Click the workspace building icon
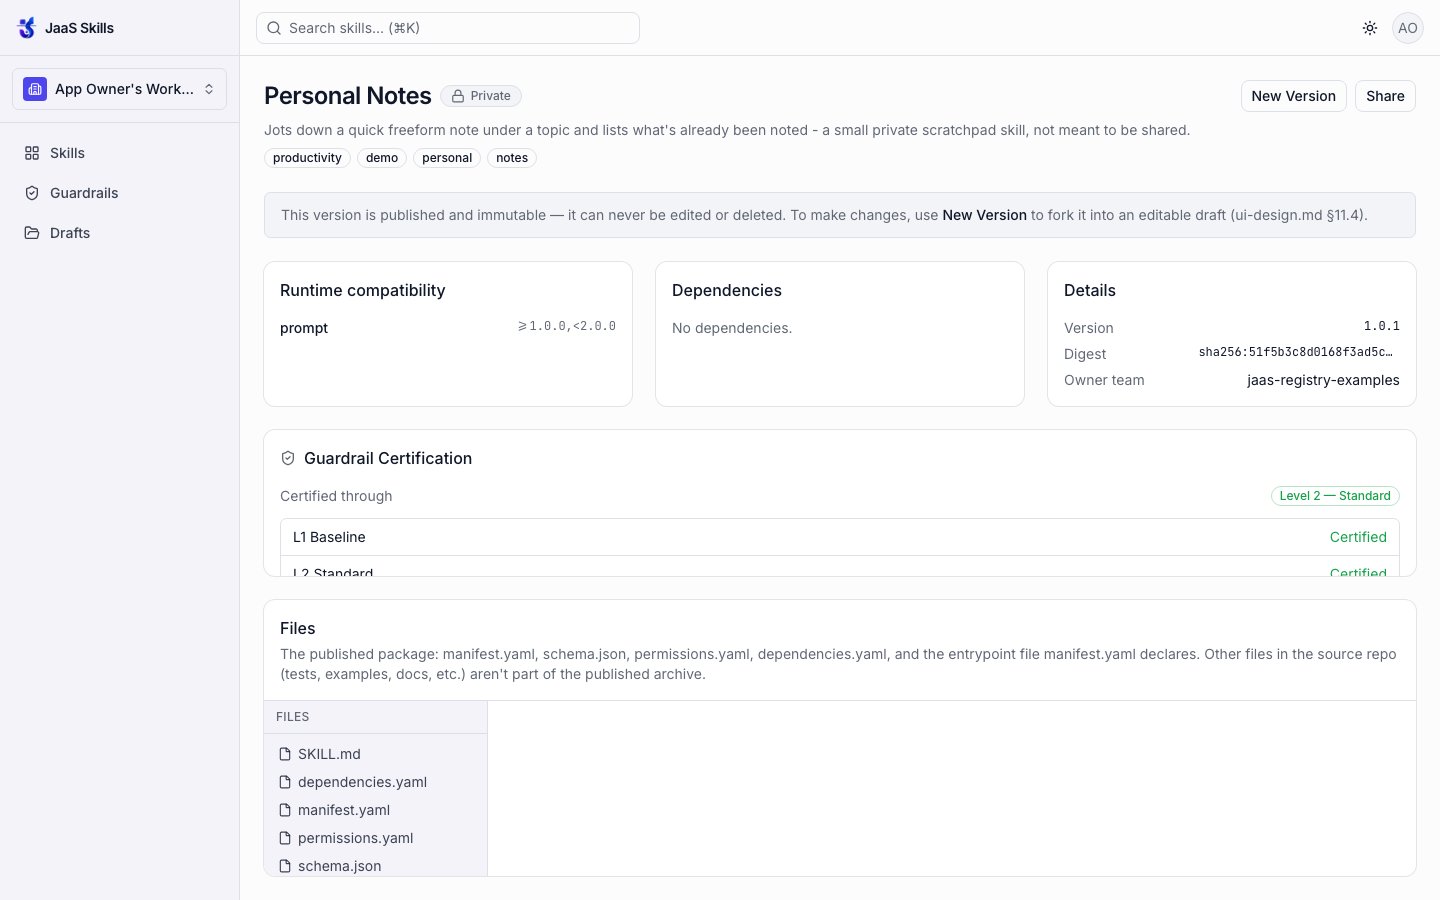The height and width of the screenshot is (900, 1440). (35, 89)
